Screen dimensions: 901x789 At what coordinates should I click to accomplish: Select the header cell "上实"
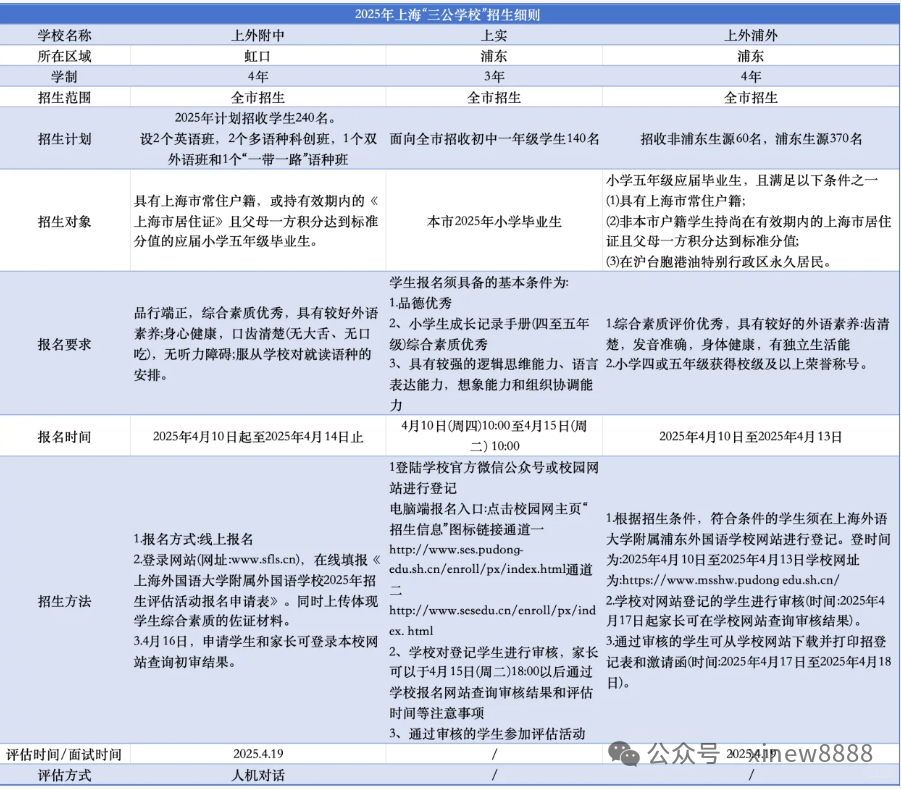coord(494,36)
